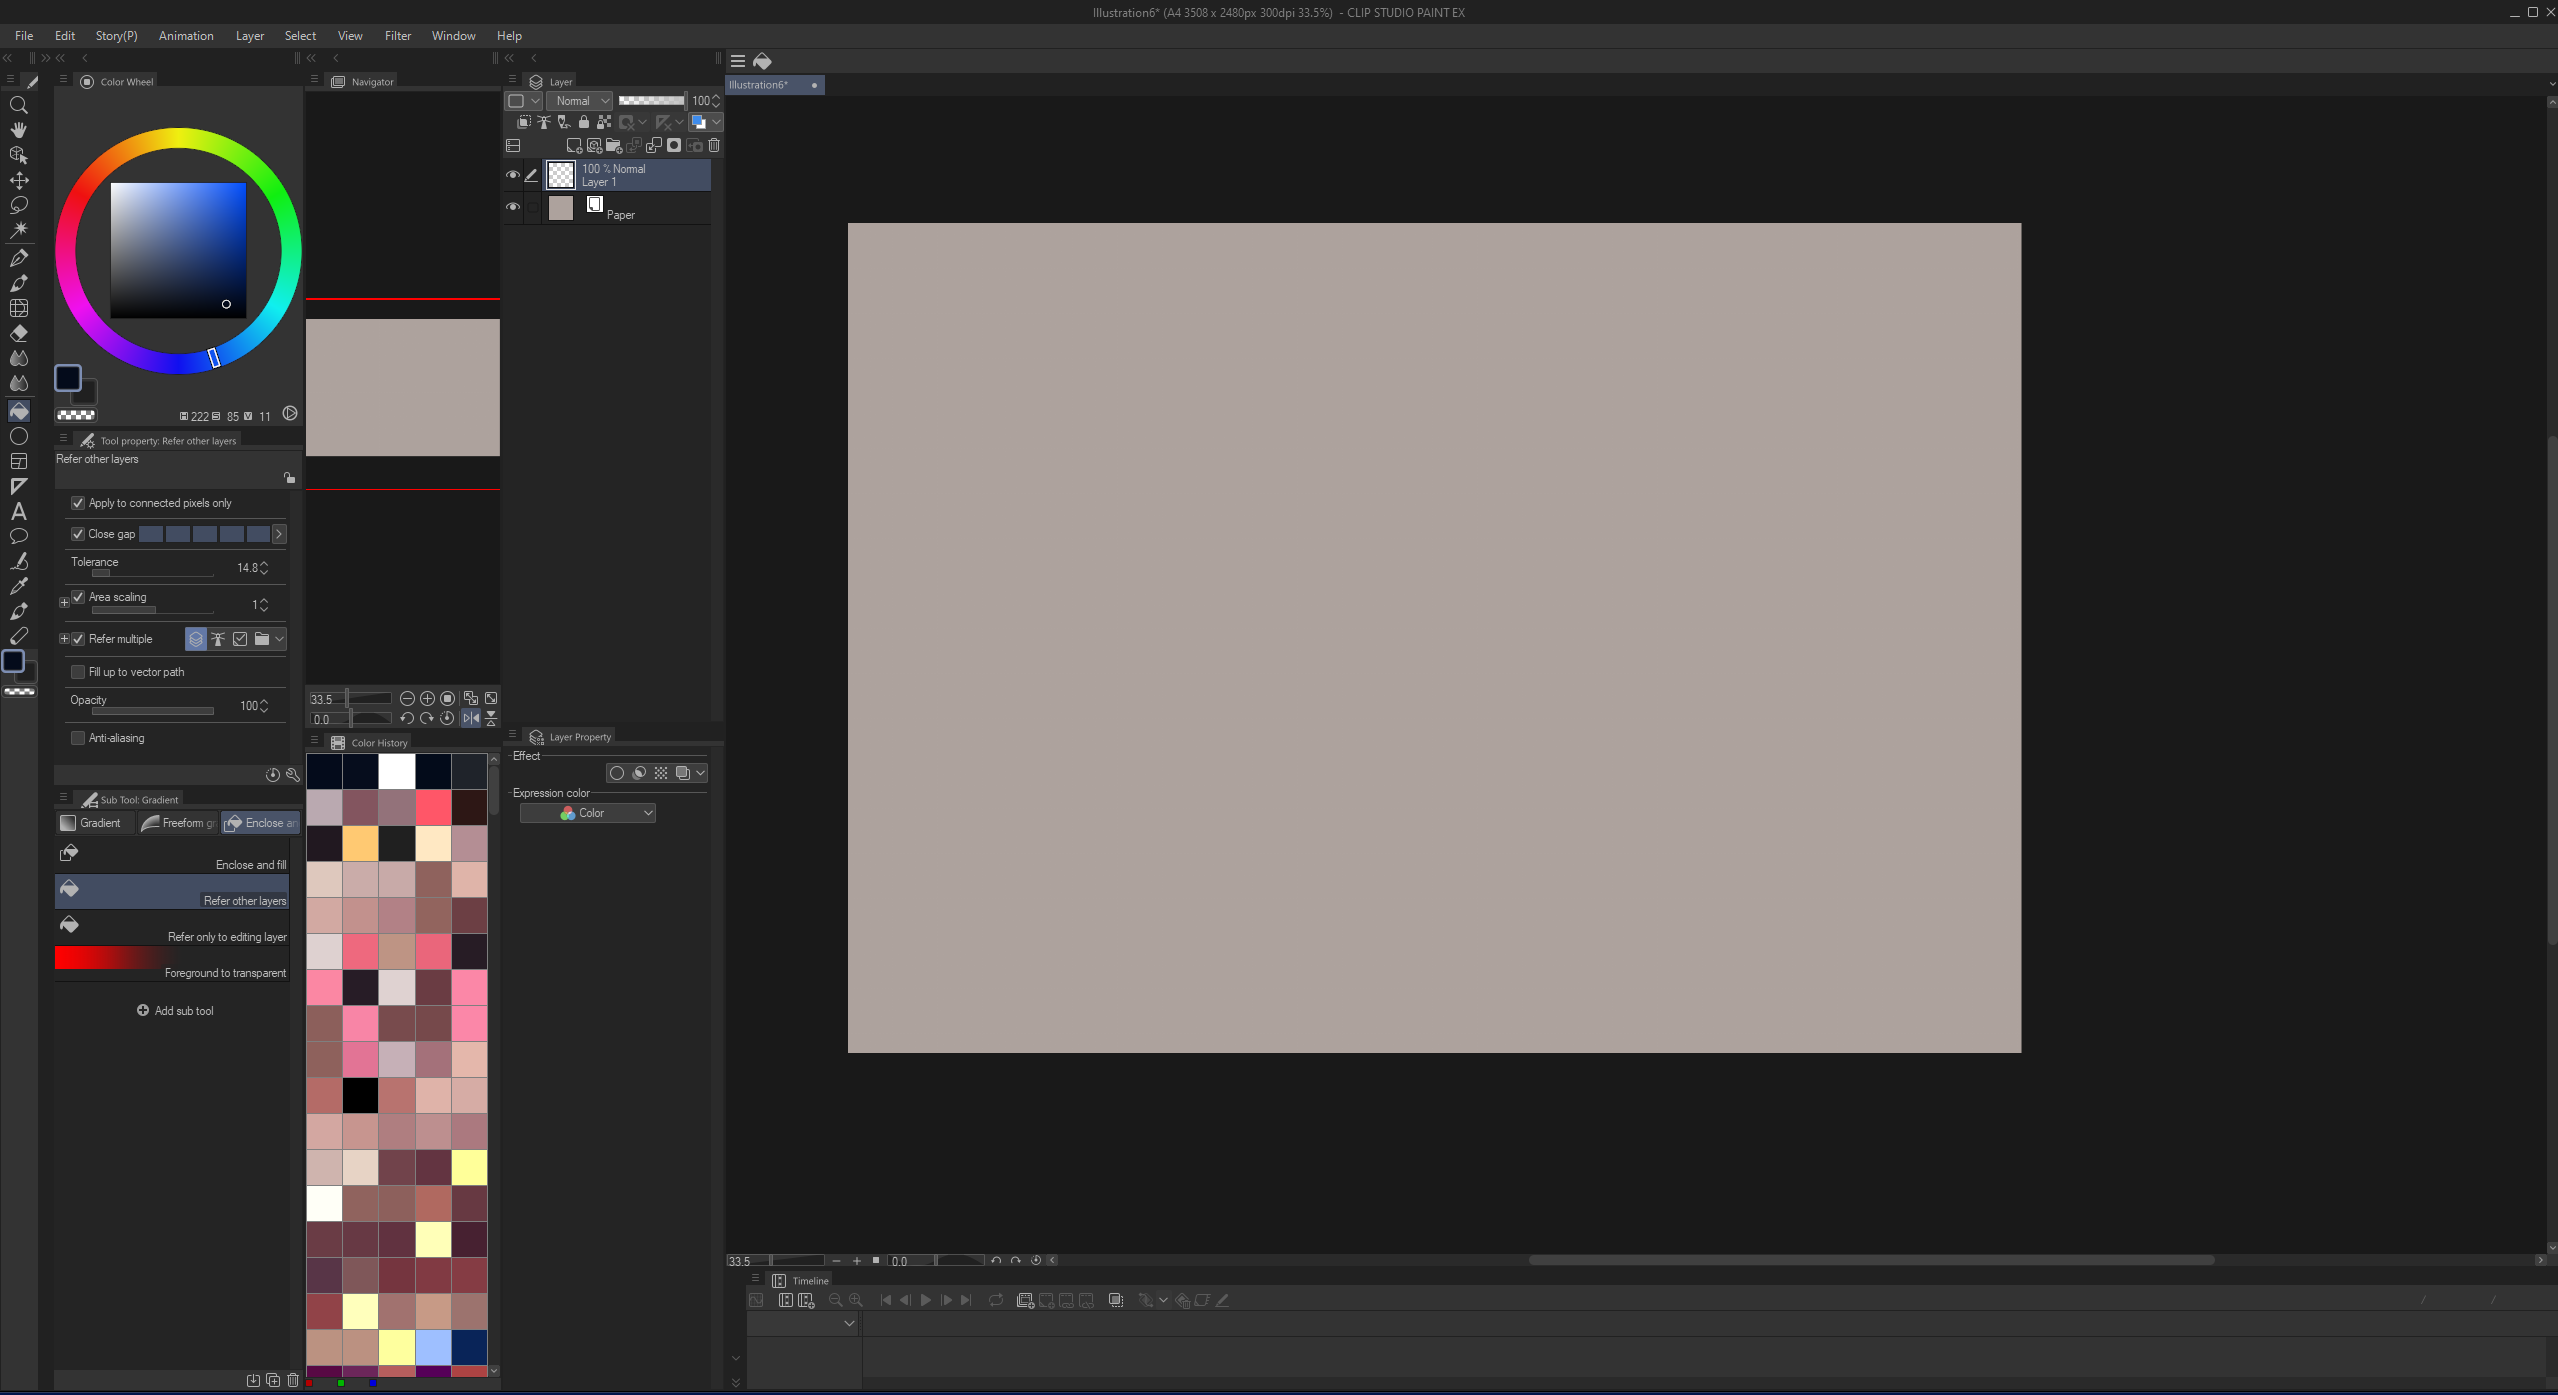This screenshot has width=2558, height=1395.
Task: Click Clip to layer below icon
Action: pyautogui.click(x=524, y=122)
